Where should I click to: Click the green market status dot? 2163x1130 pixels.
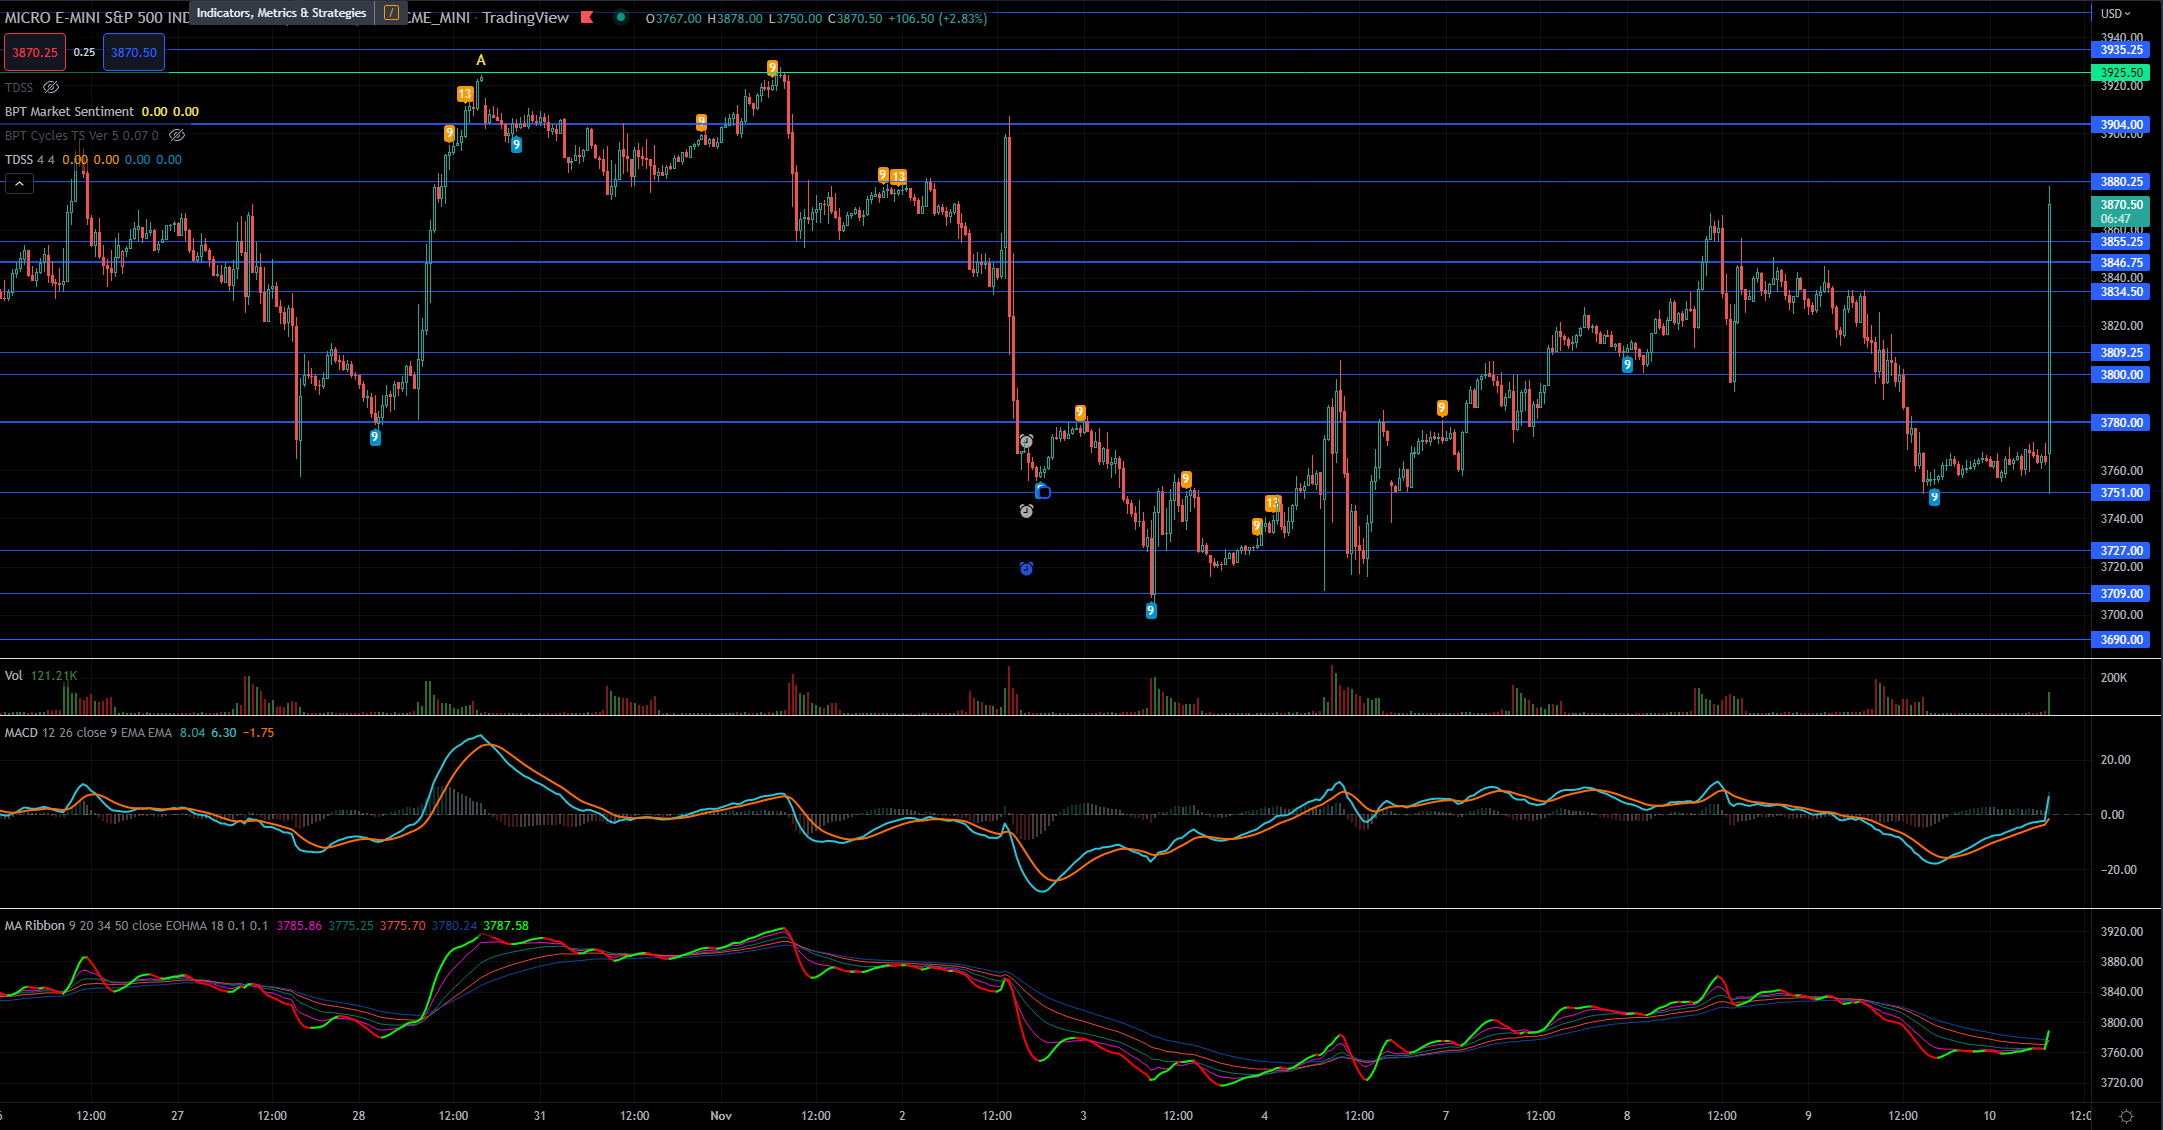(x=621, y=17)
